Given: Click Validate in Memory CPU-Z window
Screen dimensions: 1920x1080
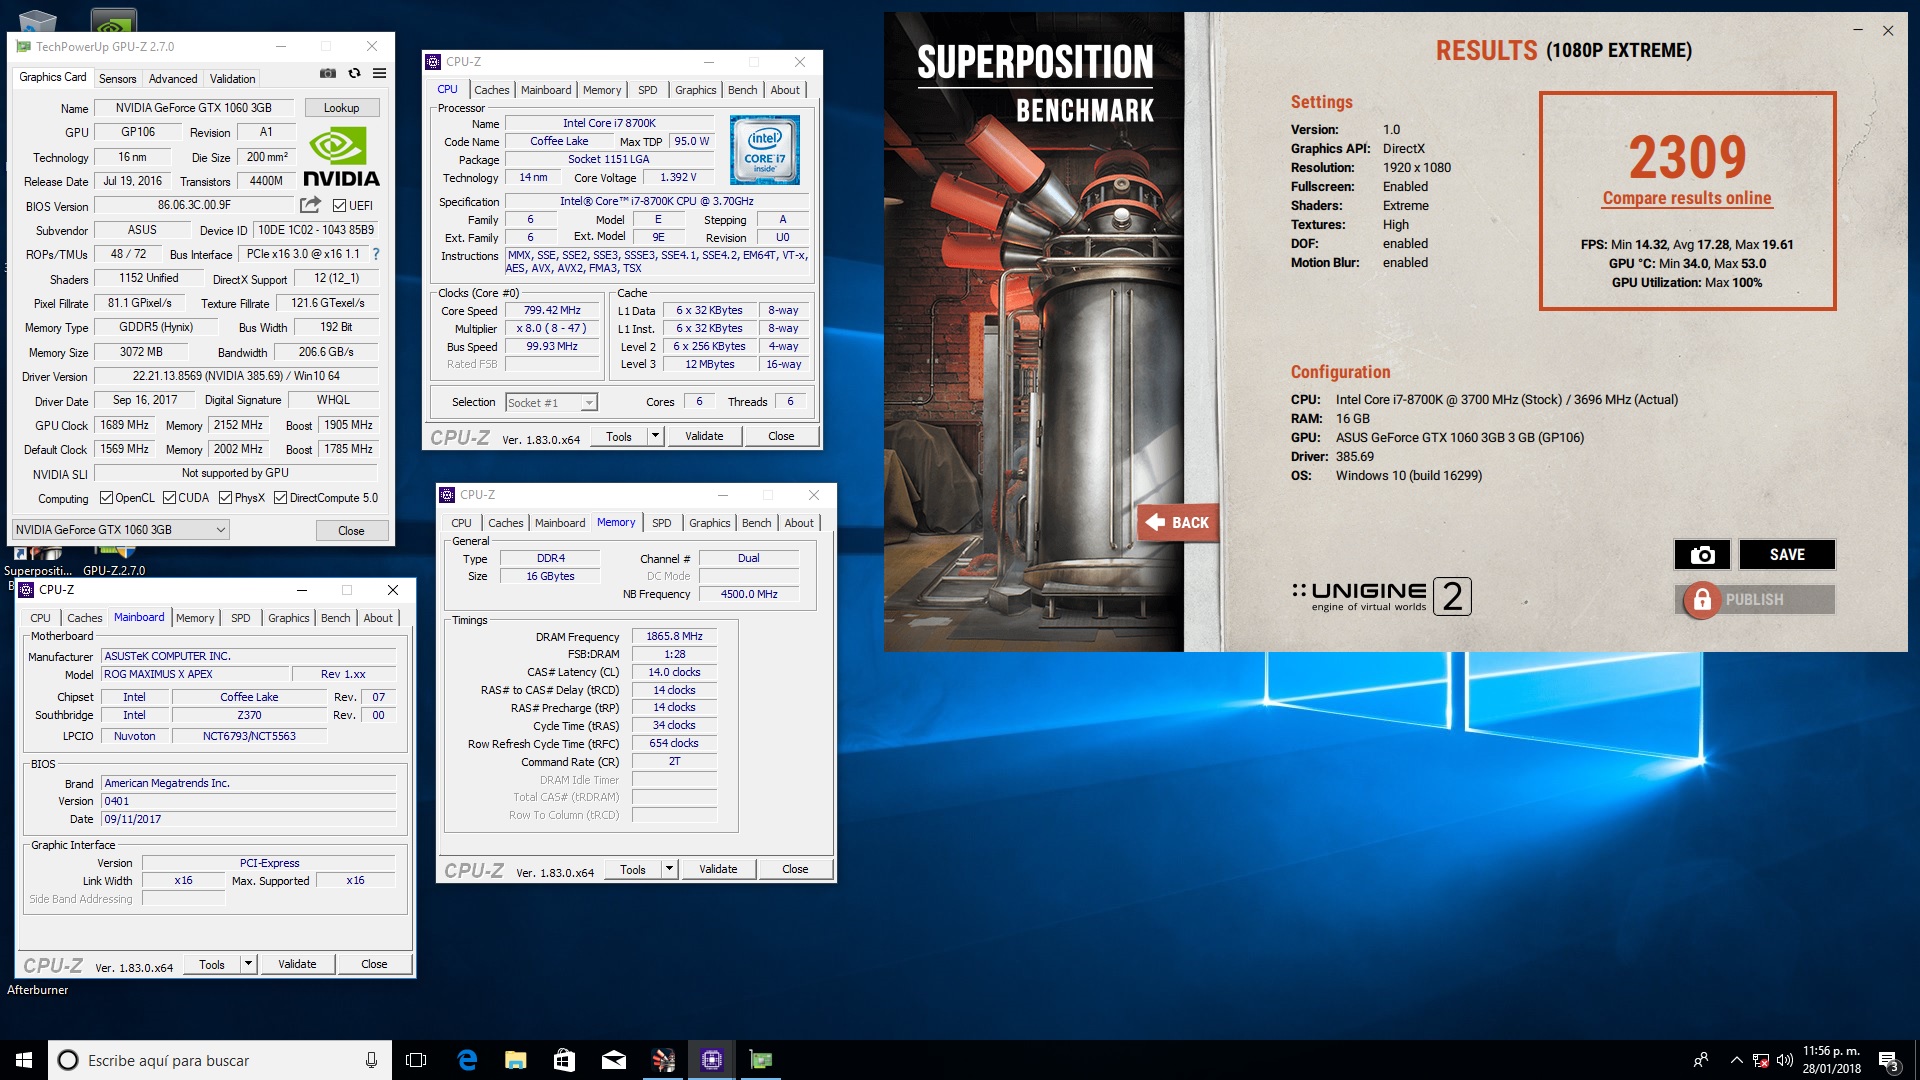Looking at the screenshot, I should click(x=718, y=869).
